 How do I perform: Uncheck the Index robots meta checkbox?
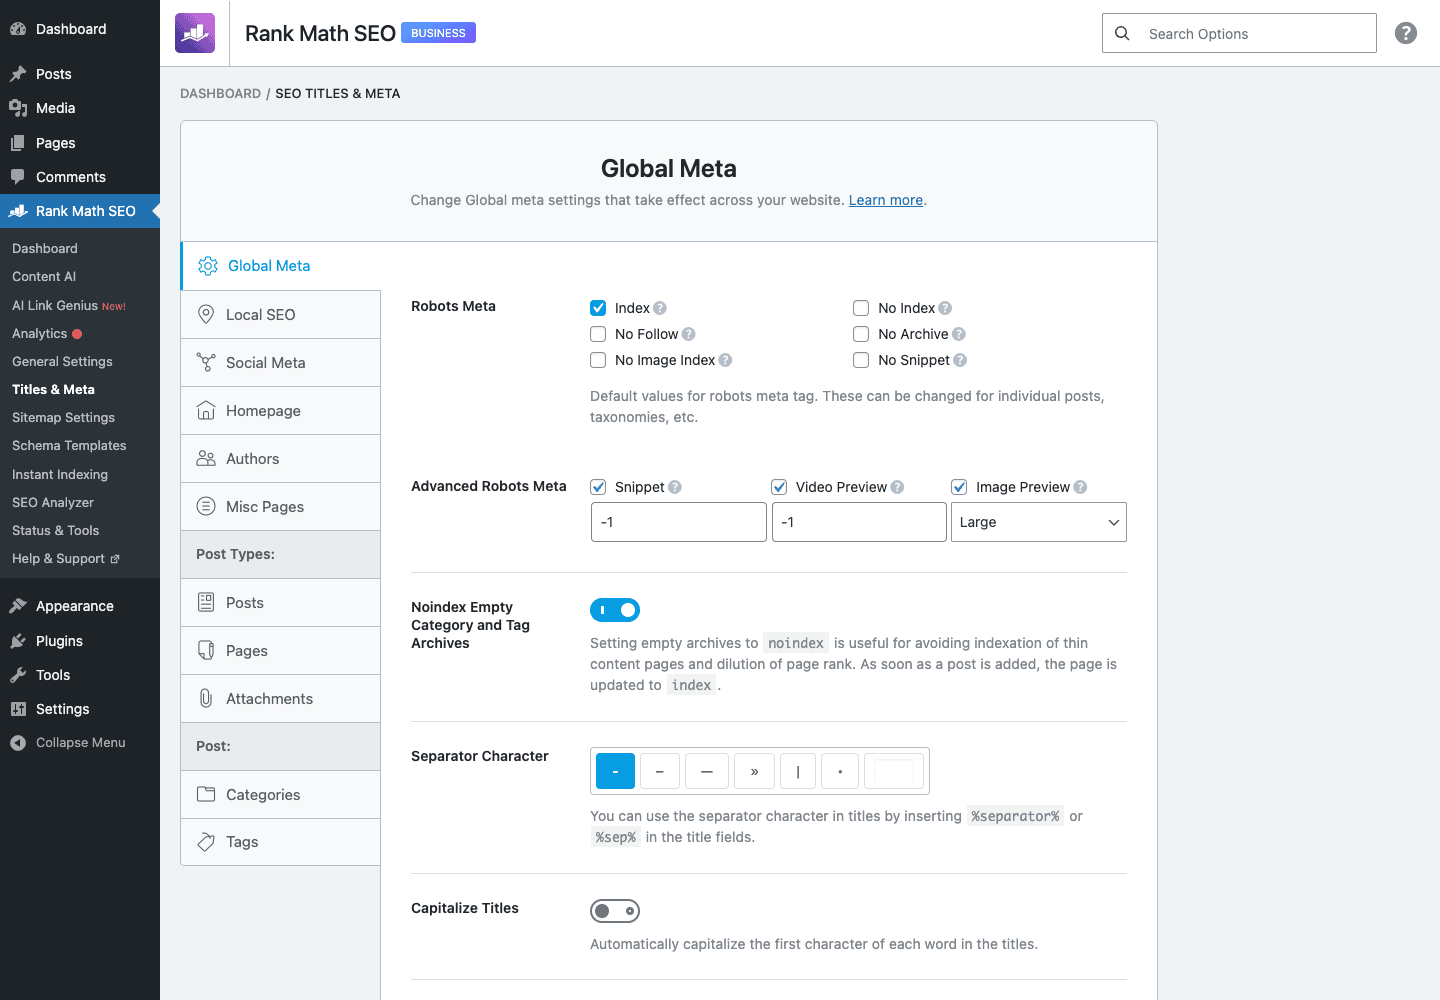598,308
